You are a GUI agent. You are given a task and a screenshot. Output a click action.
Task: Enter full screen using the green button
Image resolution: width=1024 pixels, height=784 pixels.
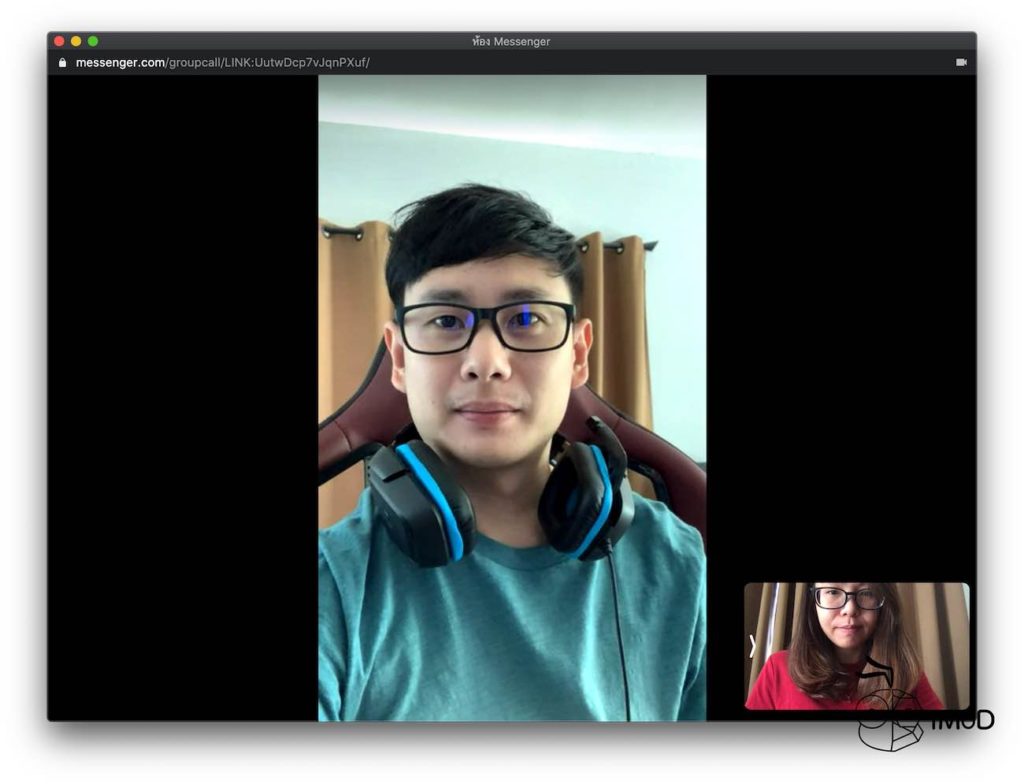point(93,41)
